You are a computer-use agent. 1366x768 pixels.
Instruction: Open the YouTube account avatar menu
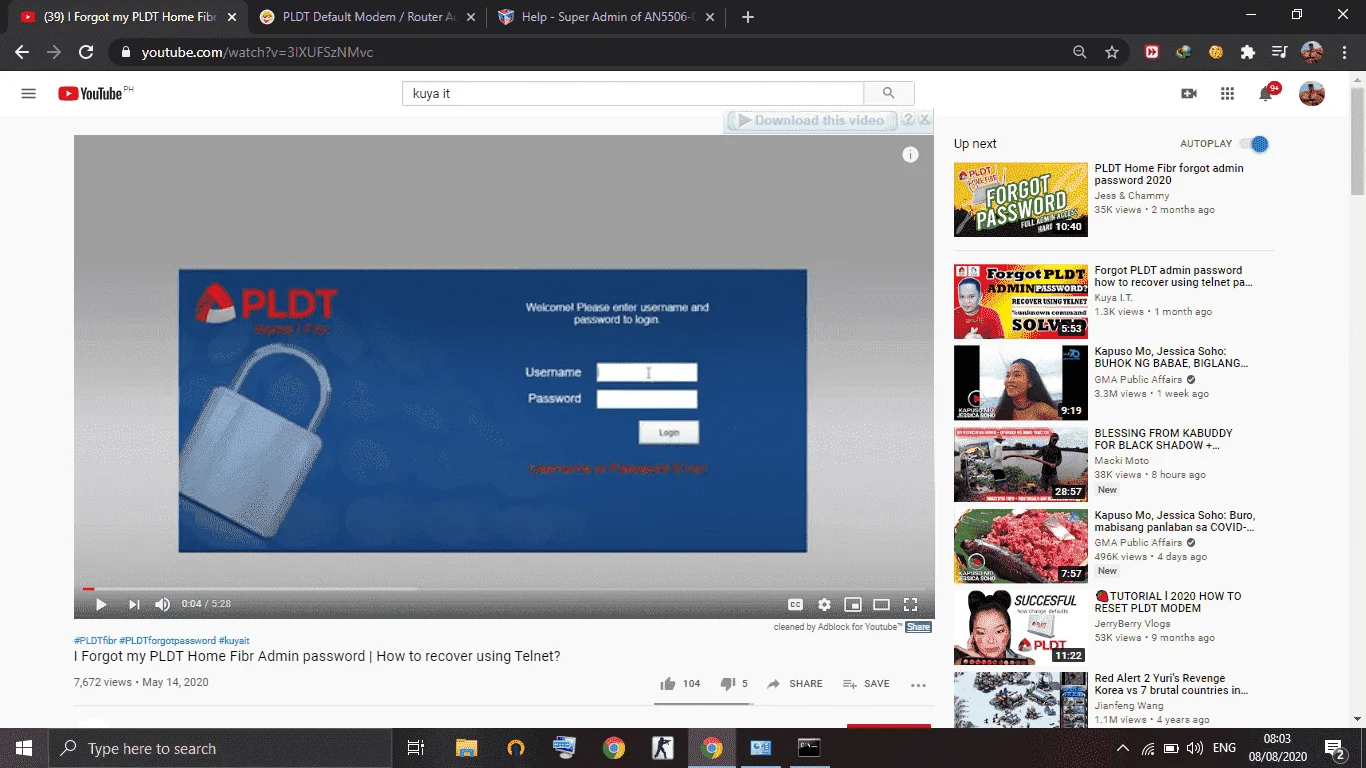pyautogui.click(x=1311, y=93)
